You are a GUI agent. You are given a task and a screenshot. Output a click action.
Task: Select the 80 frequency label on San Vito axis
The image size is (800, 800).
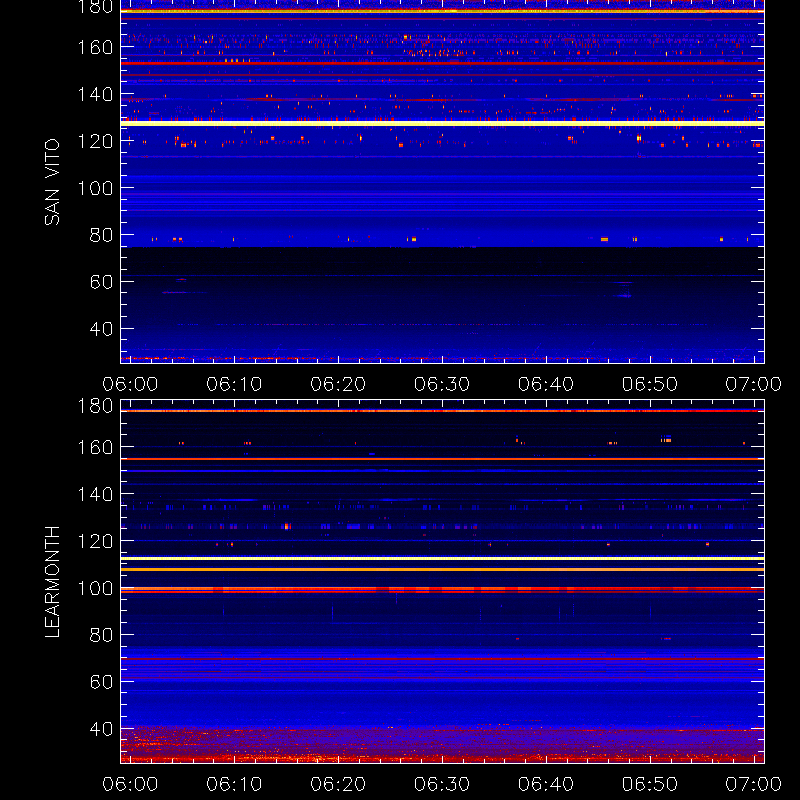coord(101,235)
